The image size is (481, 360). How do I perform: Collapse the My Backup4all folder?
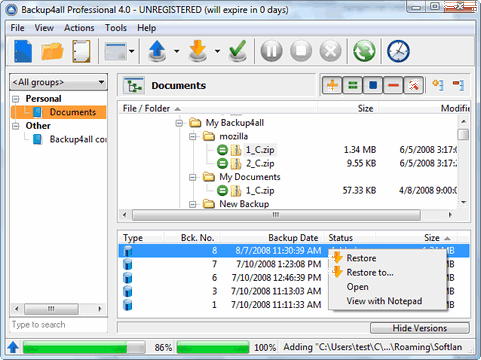pos(179,123)
